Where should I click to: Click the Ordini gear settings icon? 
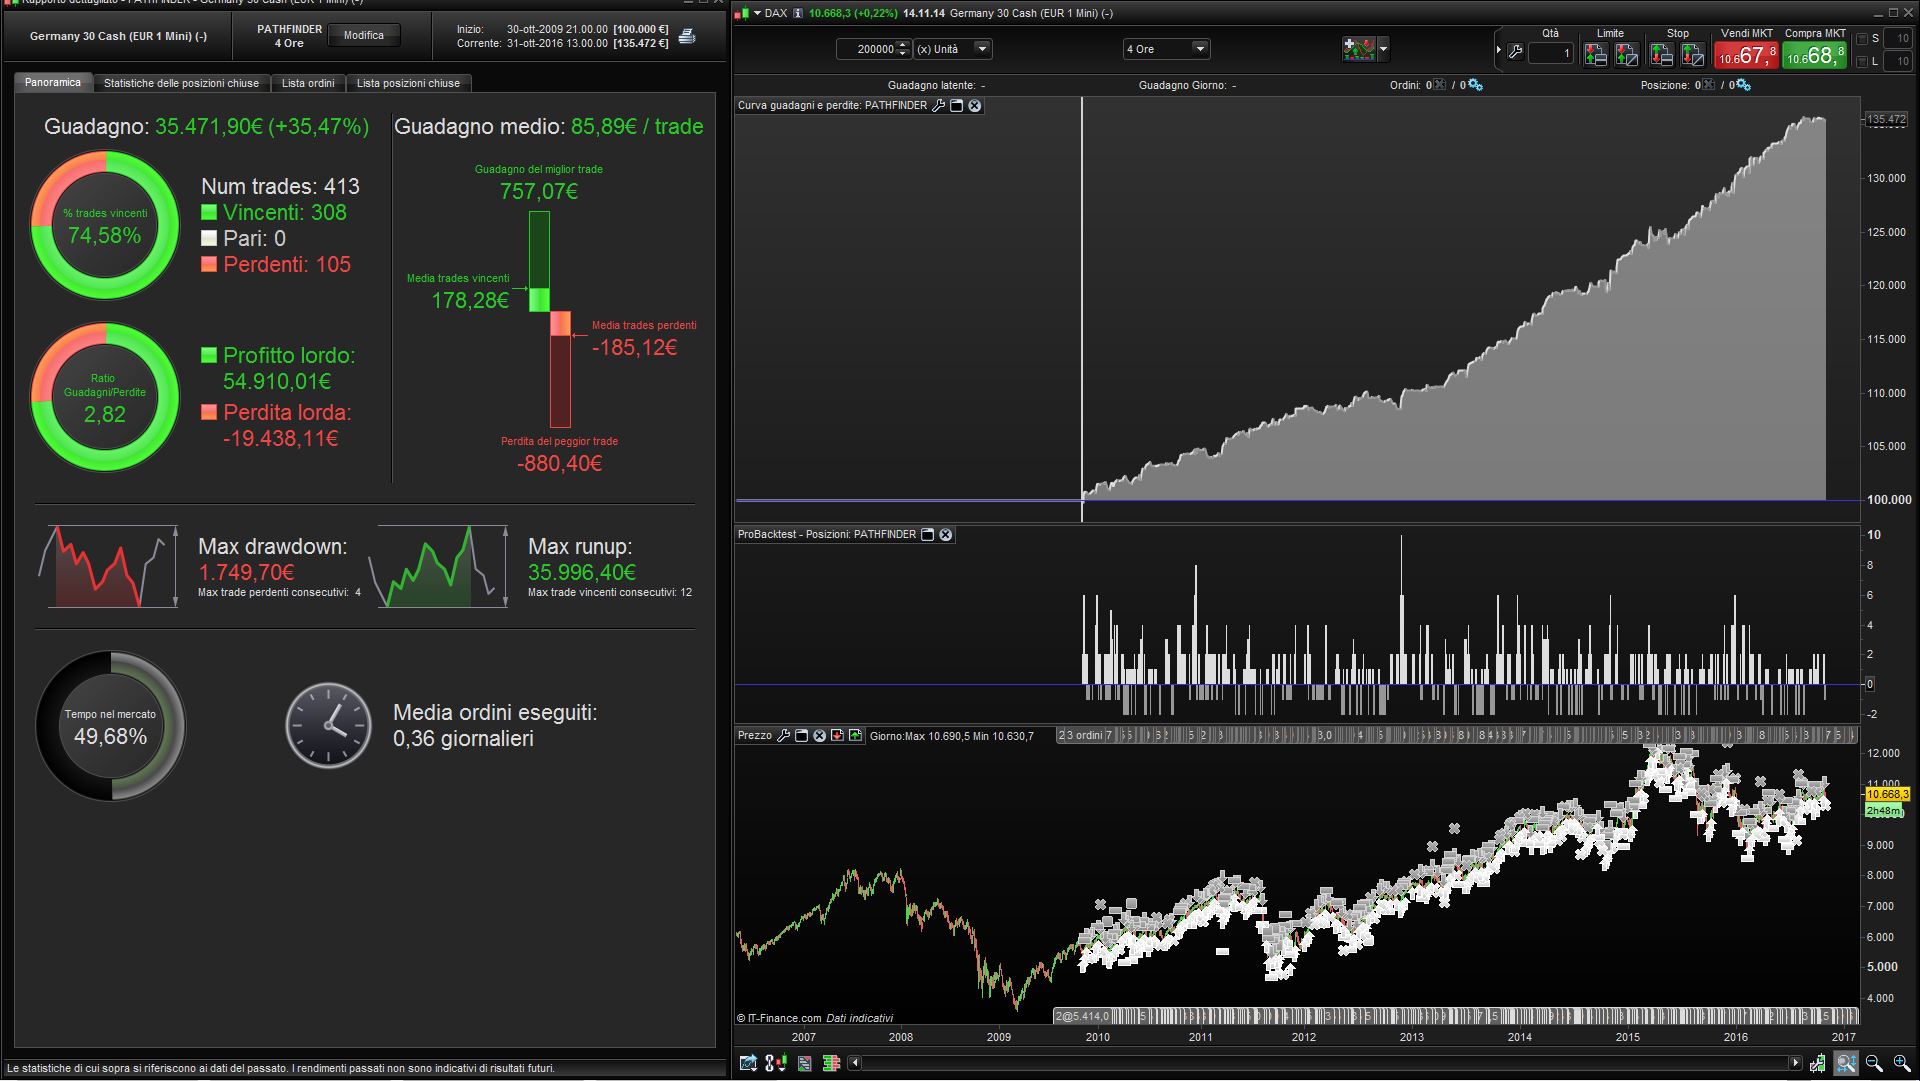1476,85
